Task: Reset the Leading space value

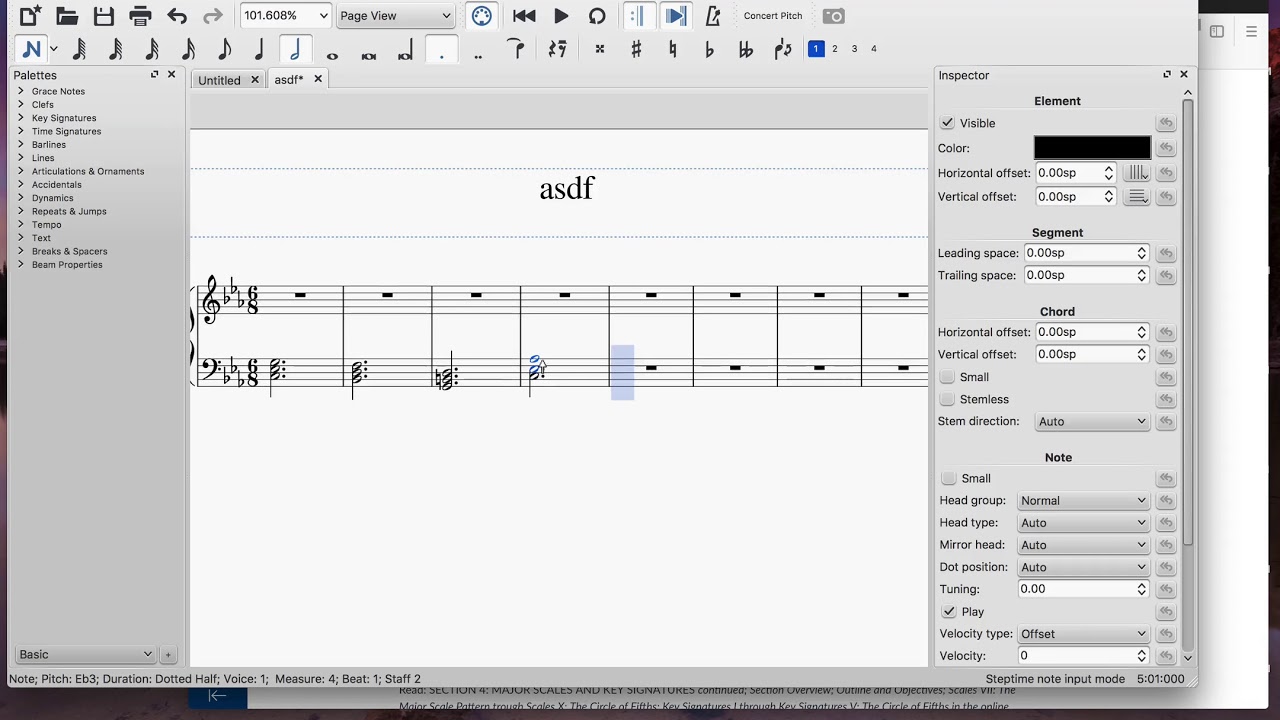Action: tap(1166, 254)
